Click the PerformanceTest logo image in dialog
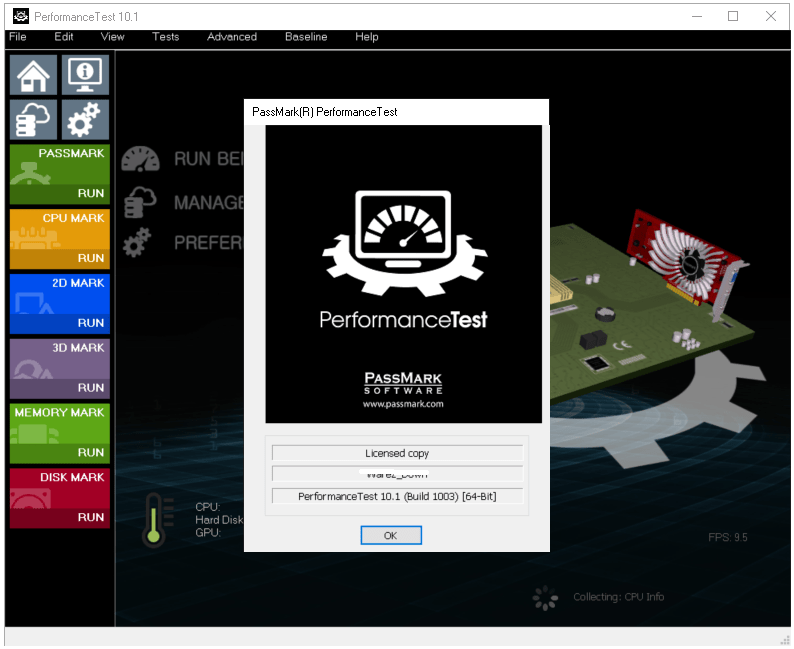The image size is (794, 649). (x=404, y=274)
